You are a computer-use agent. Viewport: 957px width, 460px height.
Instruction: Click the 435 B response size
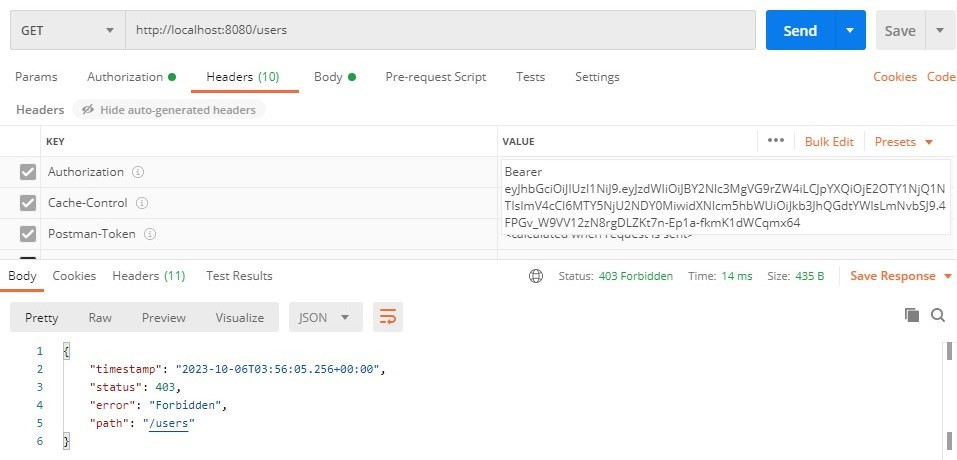coord(810,276)
